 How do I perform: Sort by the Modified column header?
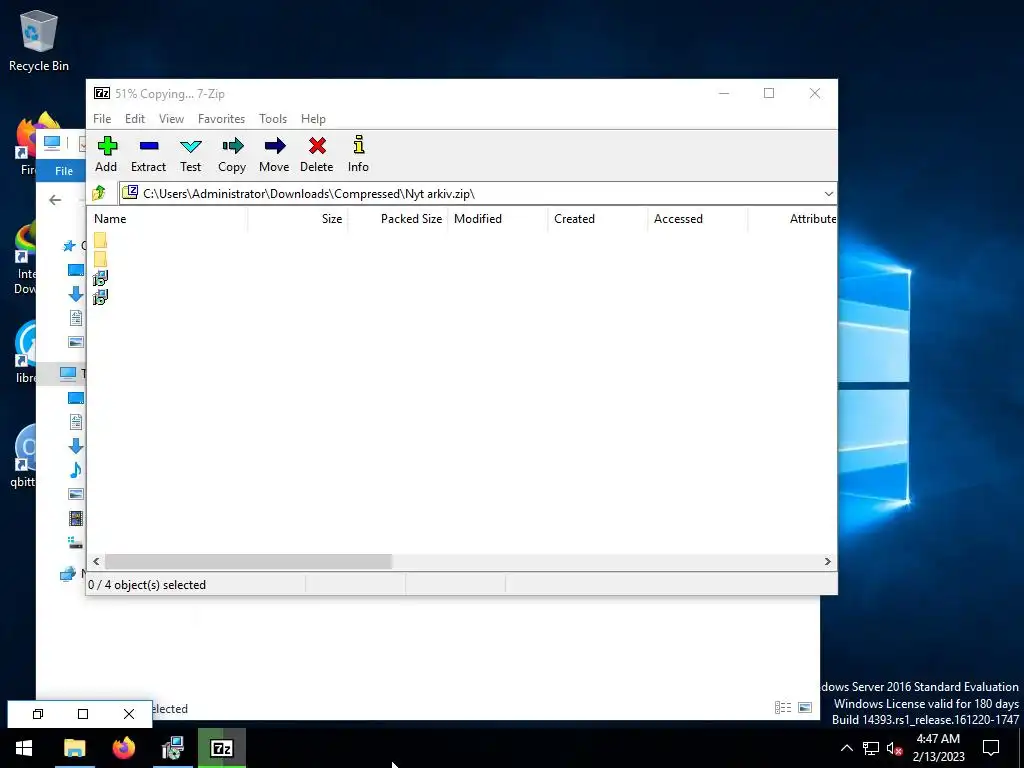pyautogui.click(x=498, y=219)
